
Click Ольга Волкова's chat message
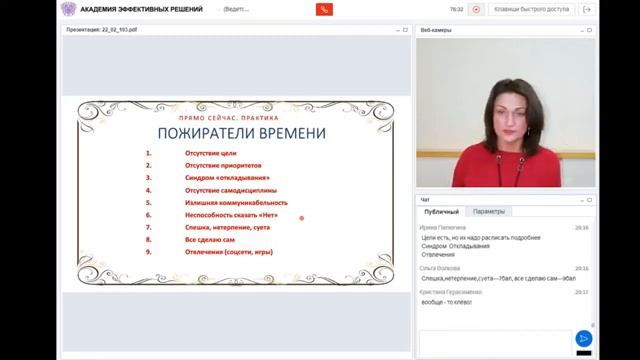(x=498, y=278)
